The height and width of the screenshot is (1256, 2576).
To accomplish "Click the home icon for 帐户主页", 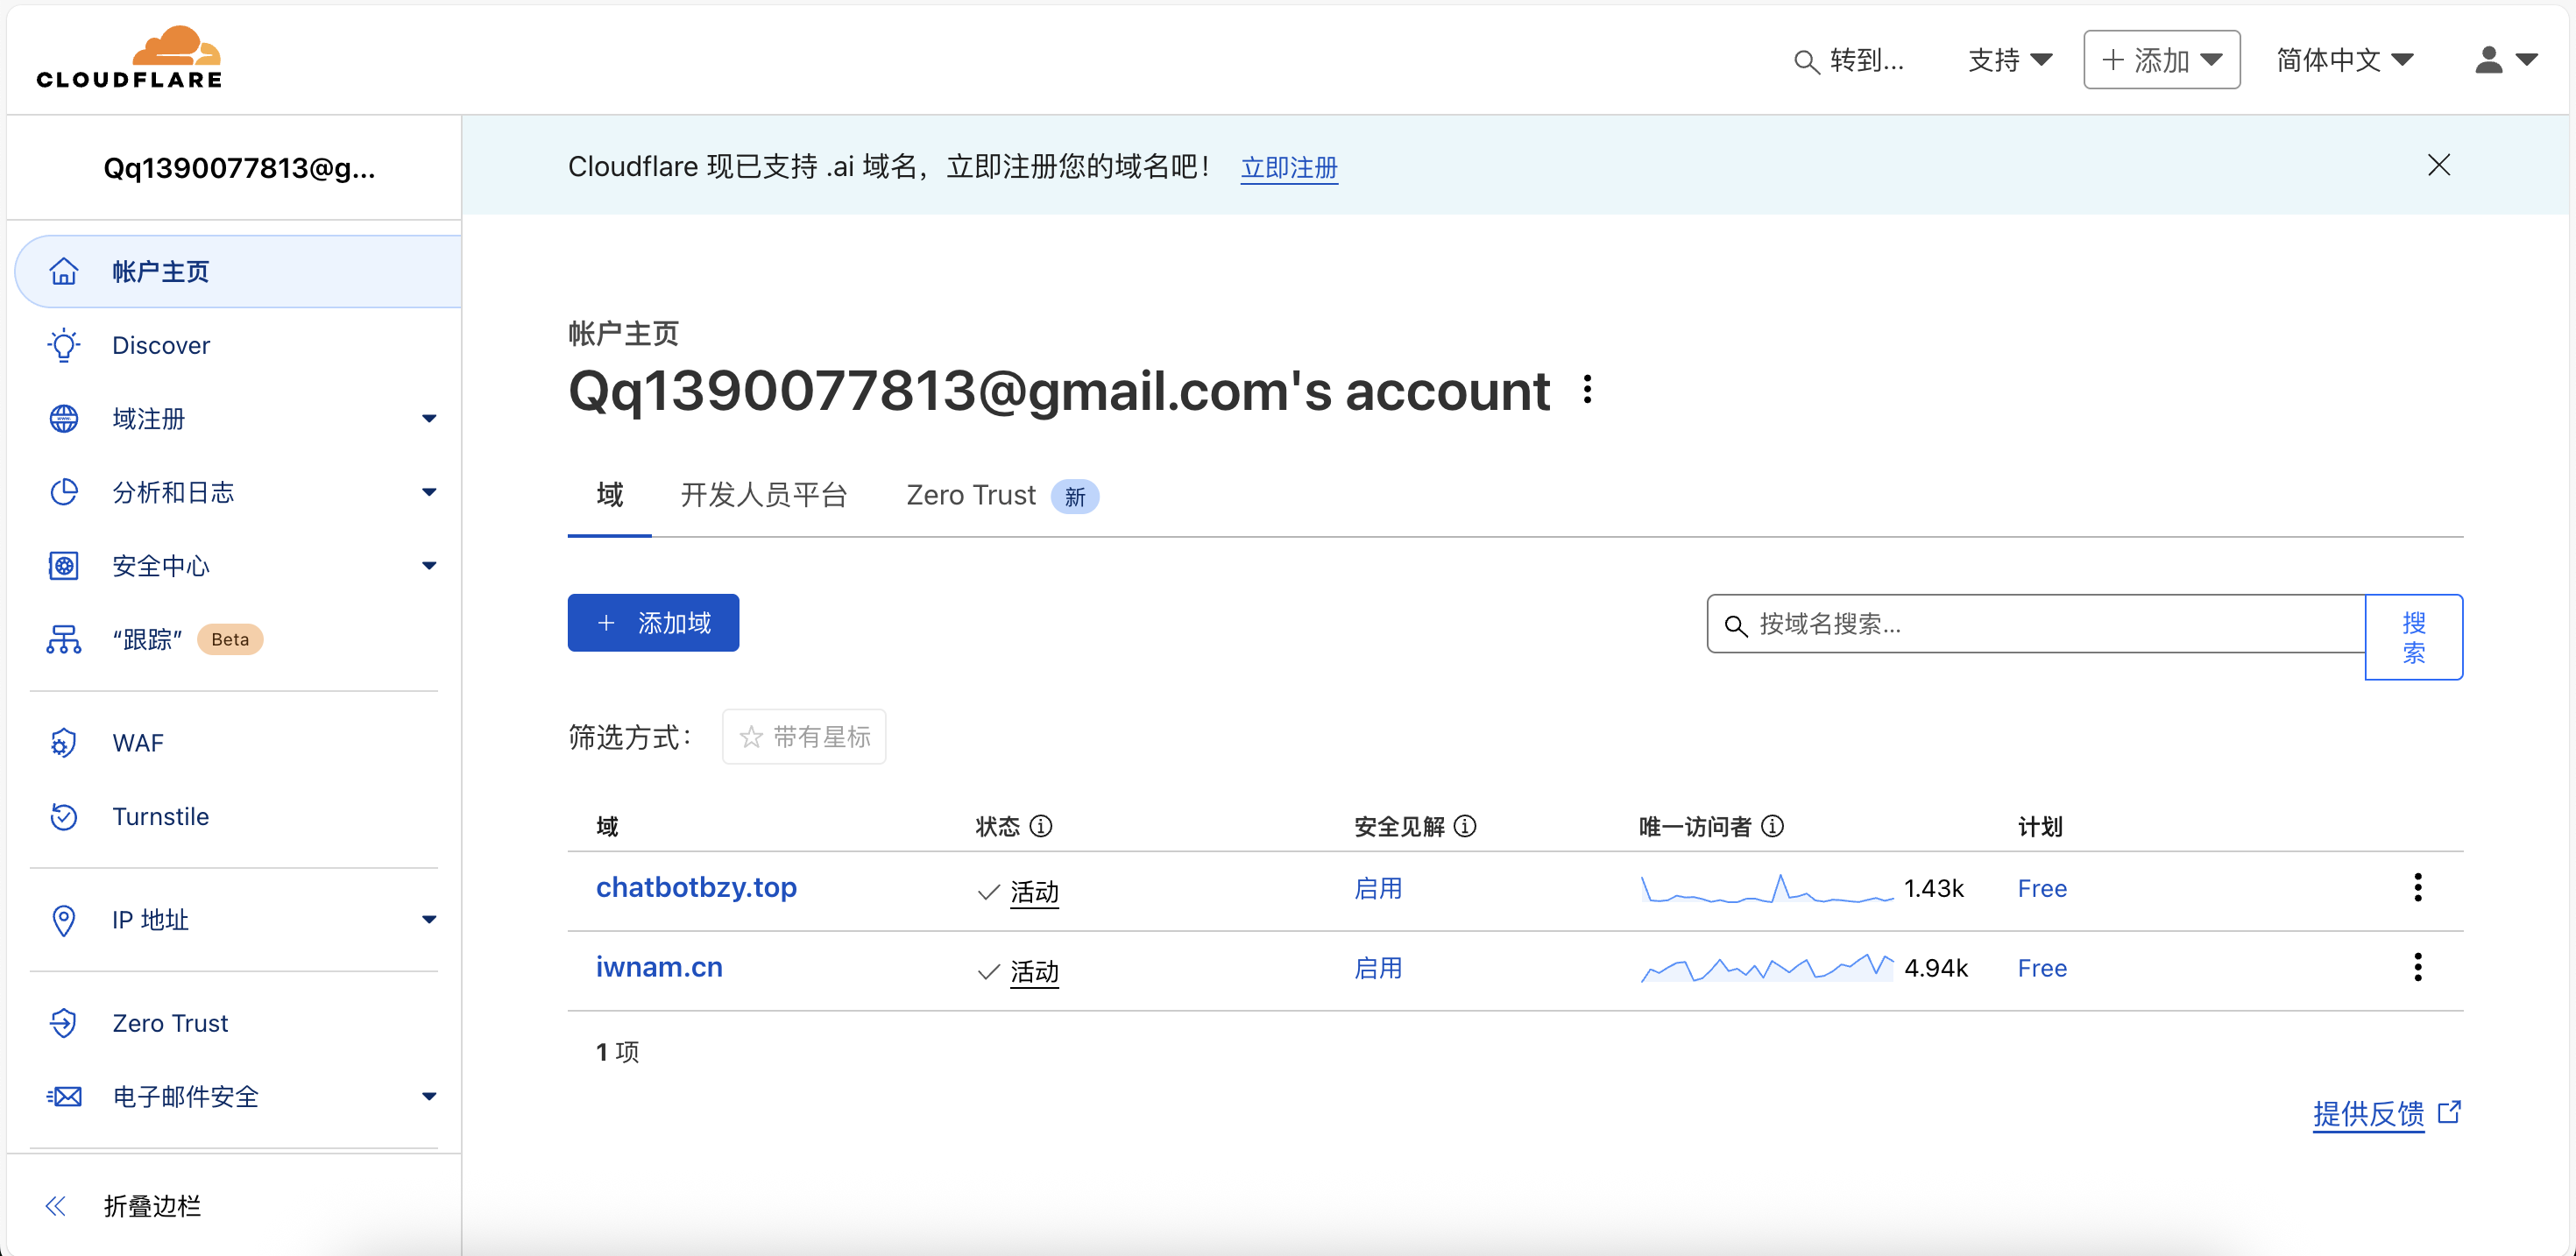I will tap(64, 271).
